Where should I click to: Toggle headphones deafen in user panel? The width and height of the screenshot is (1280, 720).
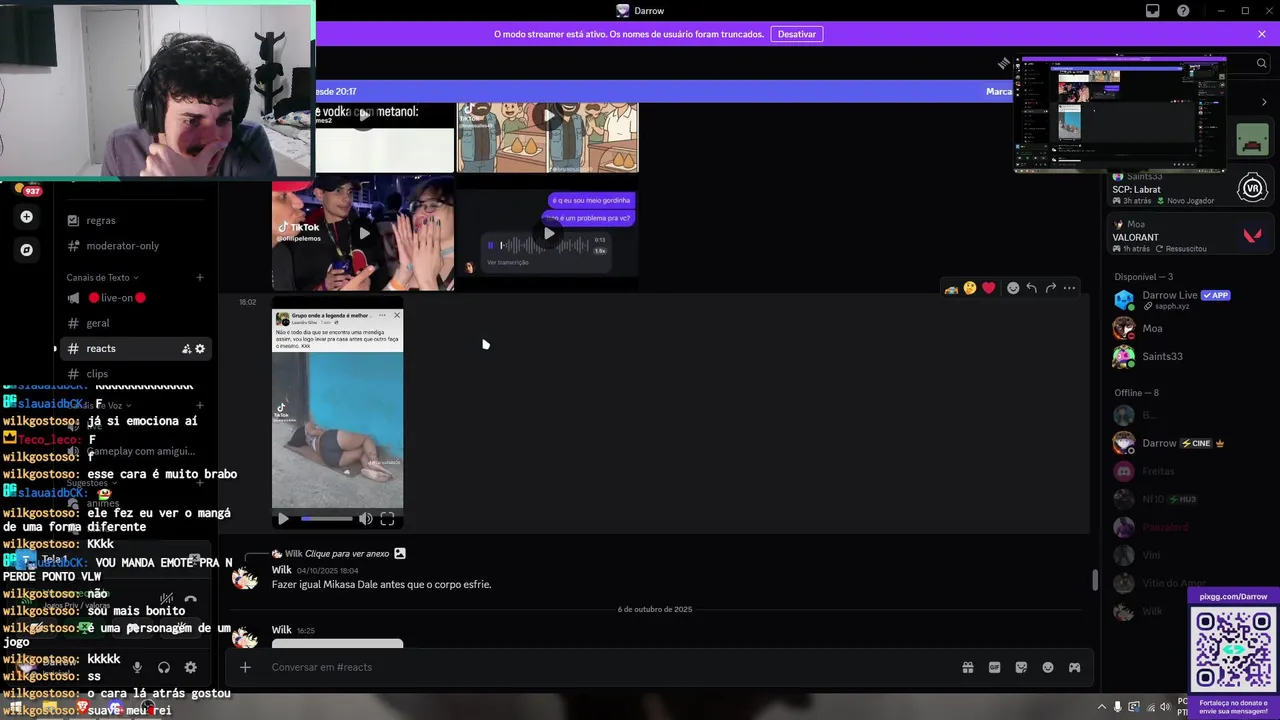[x=164, y=667]
